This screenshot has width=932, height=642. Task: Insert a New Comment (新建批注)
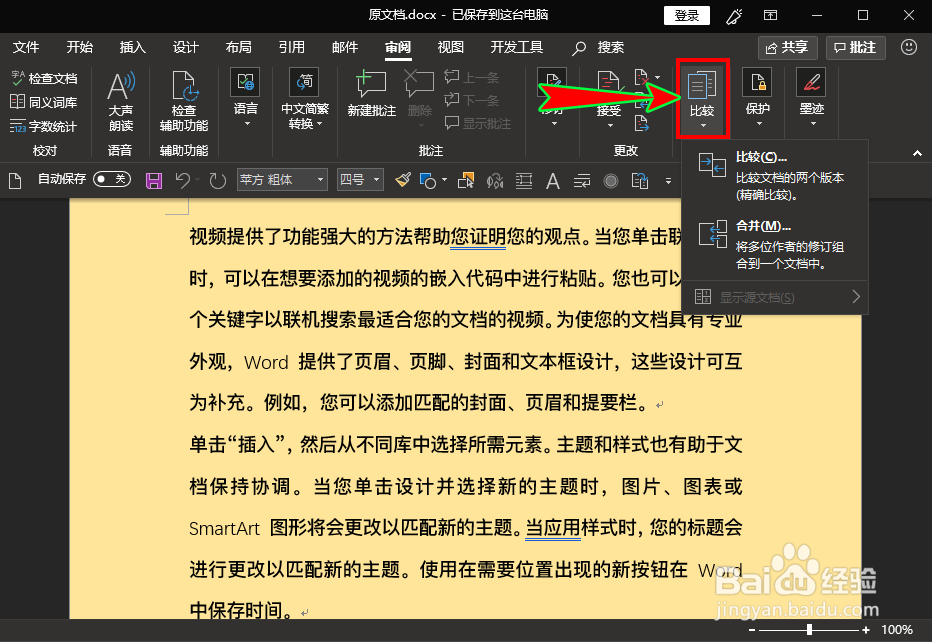pyautogui.click(x=371, y=95)
